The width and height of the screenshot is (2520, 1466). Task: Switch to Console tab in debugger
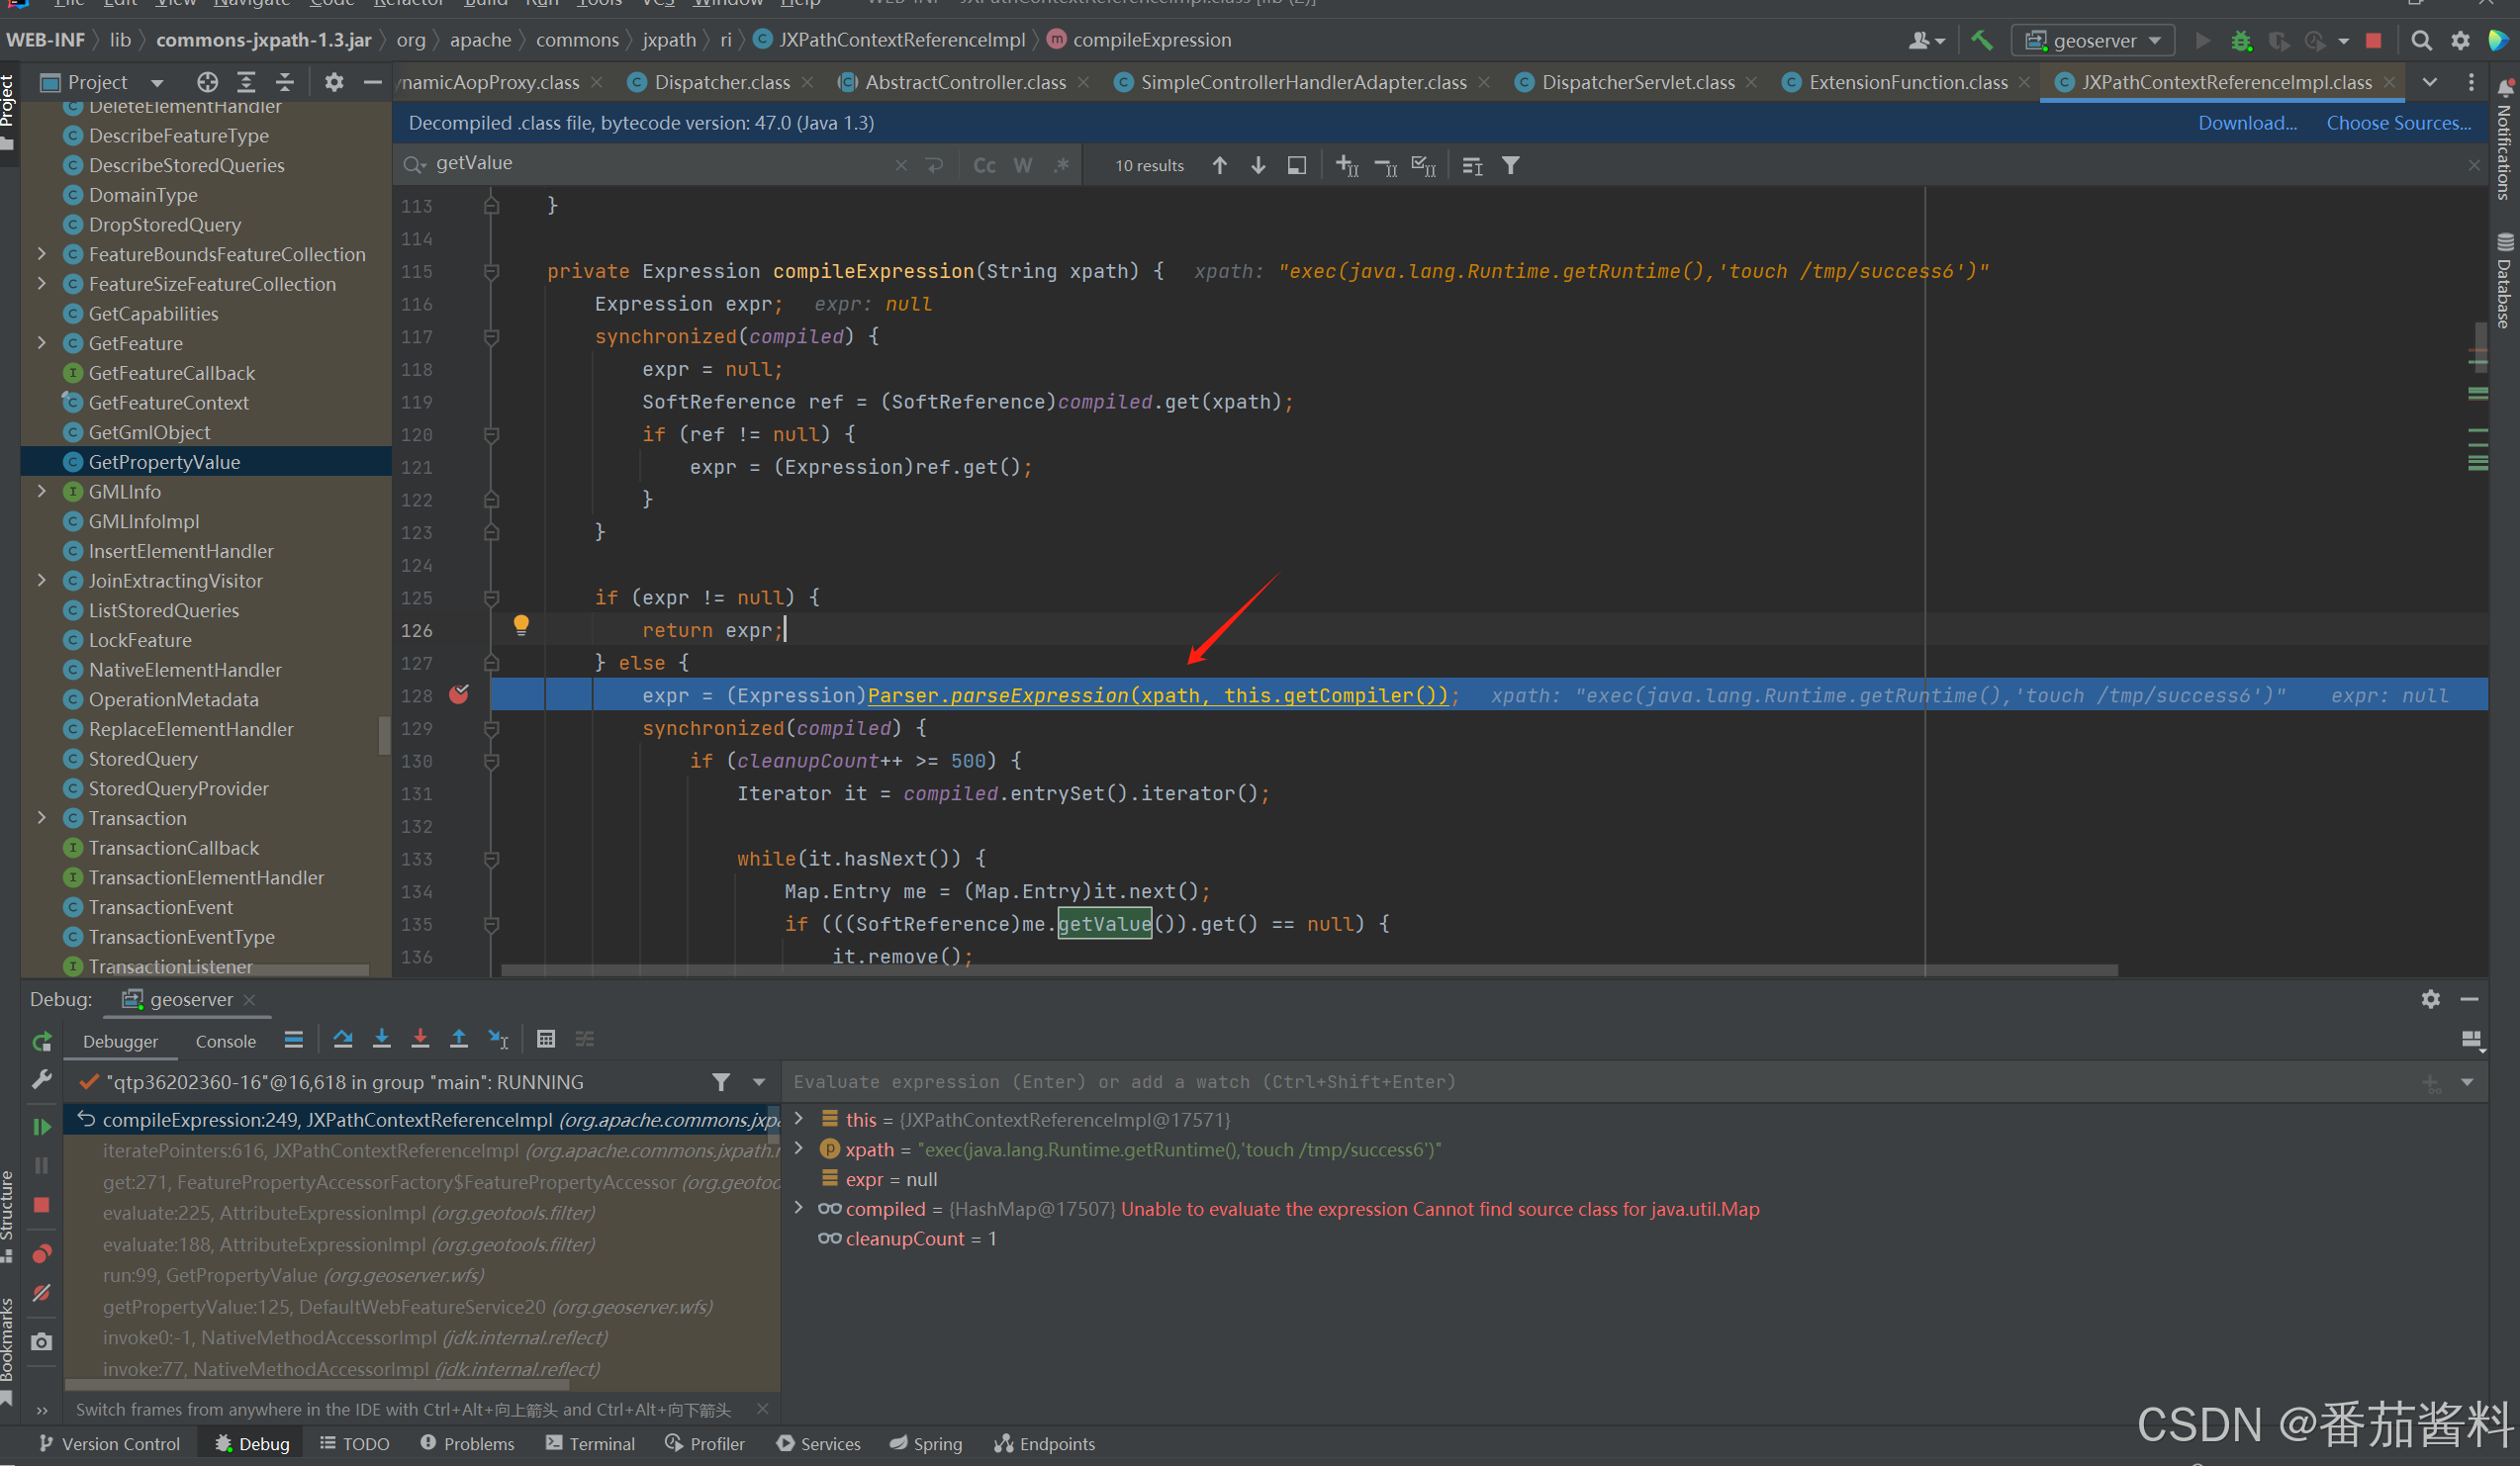[x=225, y=1041]
